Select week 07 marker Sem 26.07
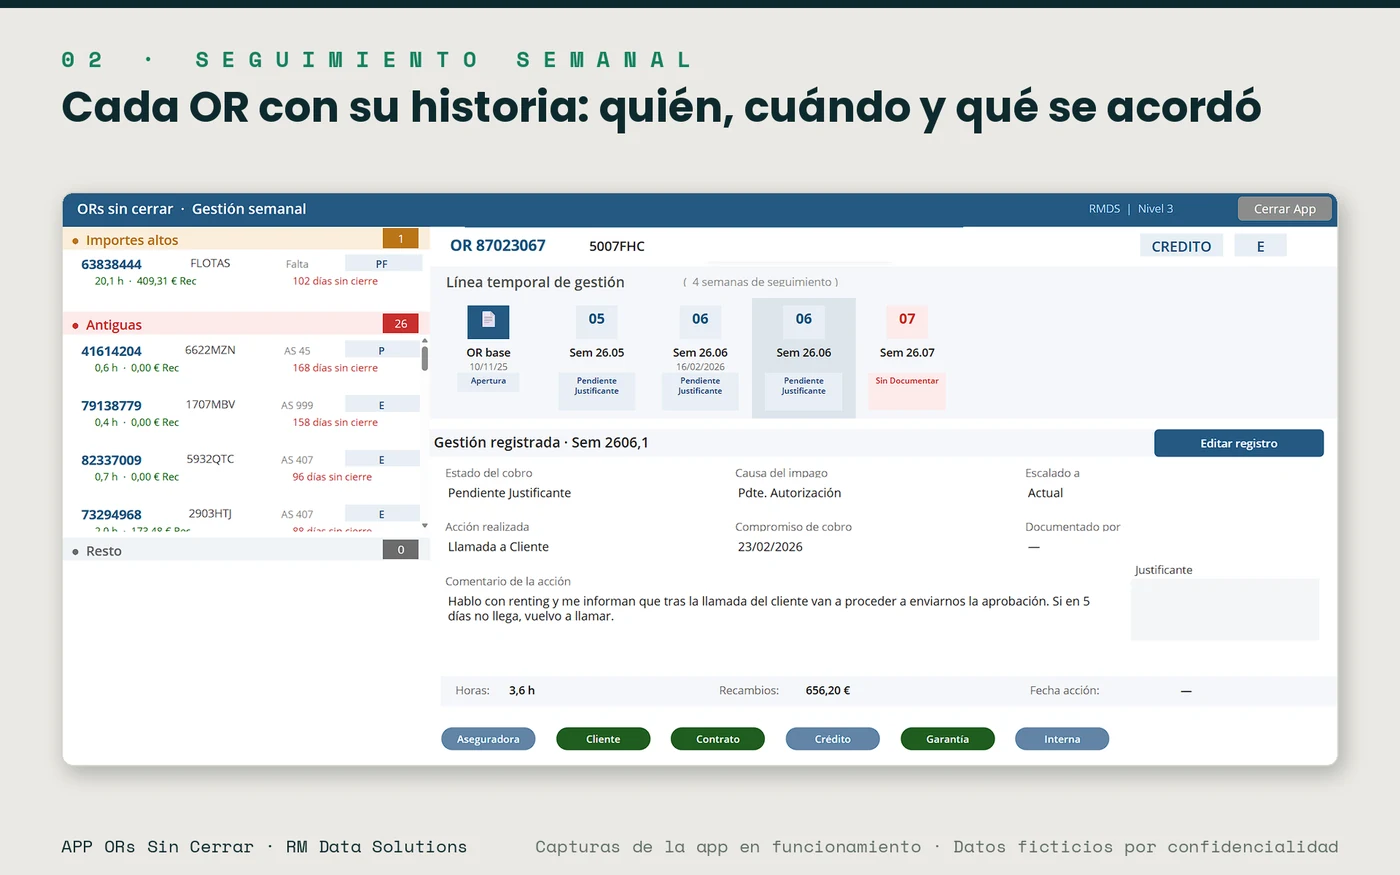The image size is (1400, 875). pos(907,320)
